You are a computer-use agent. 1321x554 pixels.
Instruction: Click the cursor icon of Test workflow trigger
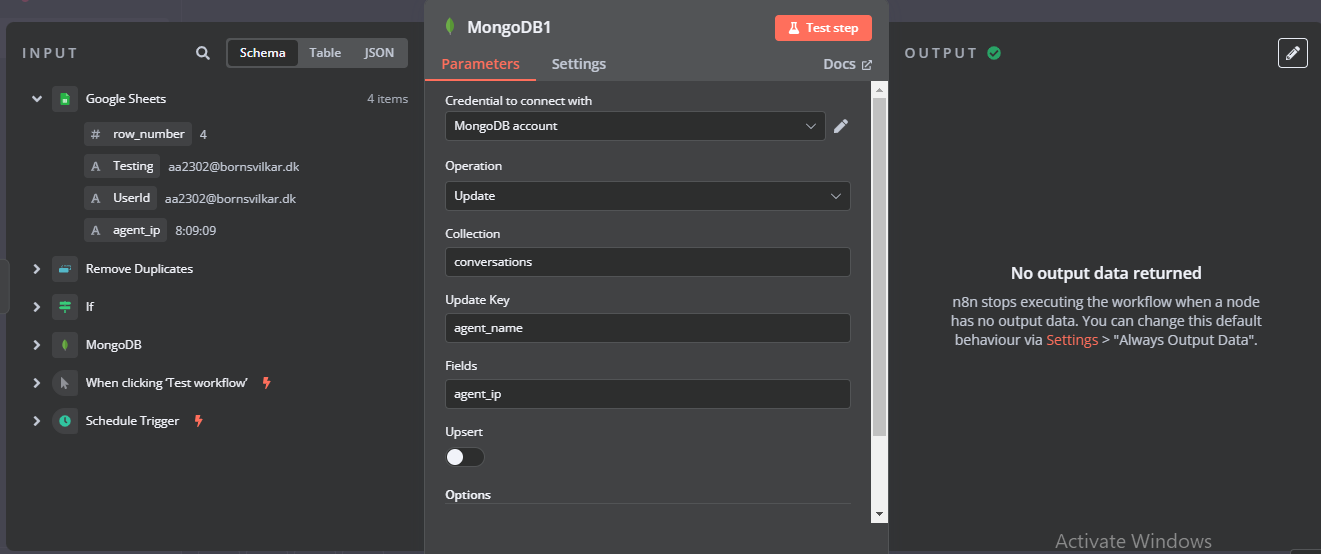[65, 383]
